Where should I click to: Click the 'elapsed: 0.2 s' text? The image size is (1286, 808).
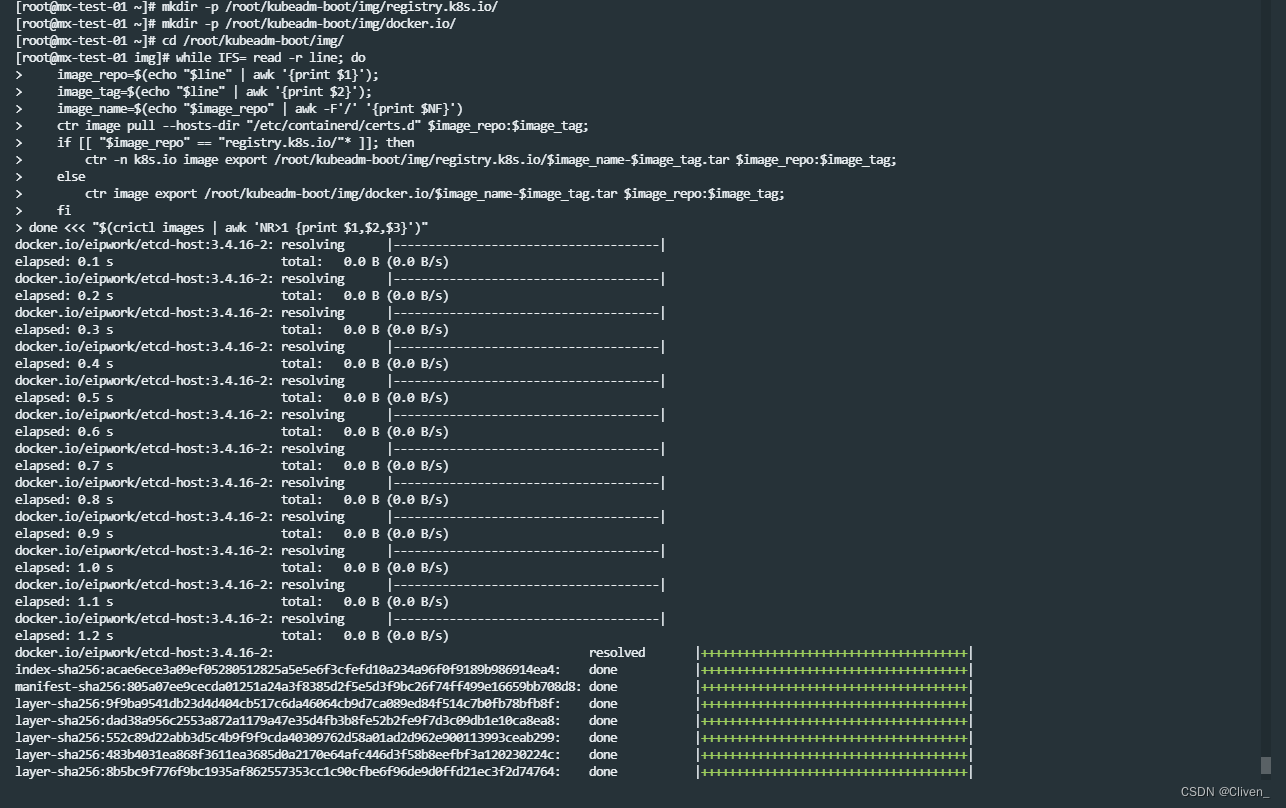click(x=64, y=296)
